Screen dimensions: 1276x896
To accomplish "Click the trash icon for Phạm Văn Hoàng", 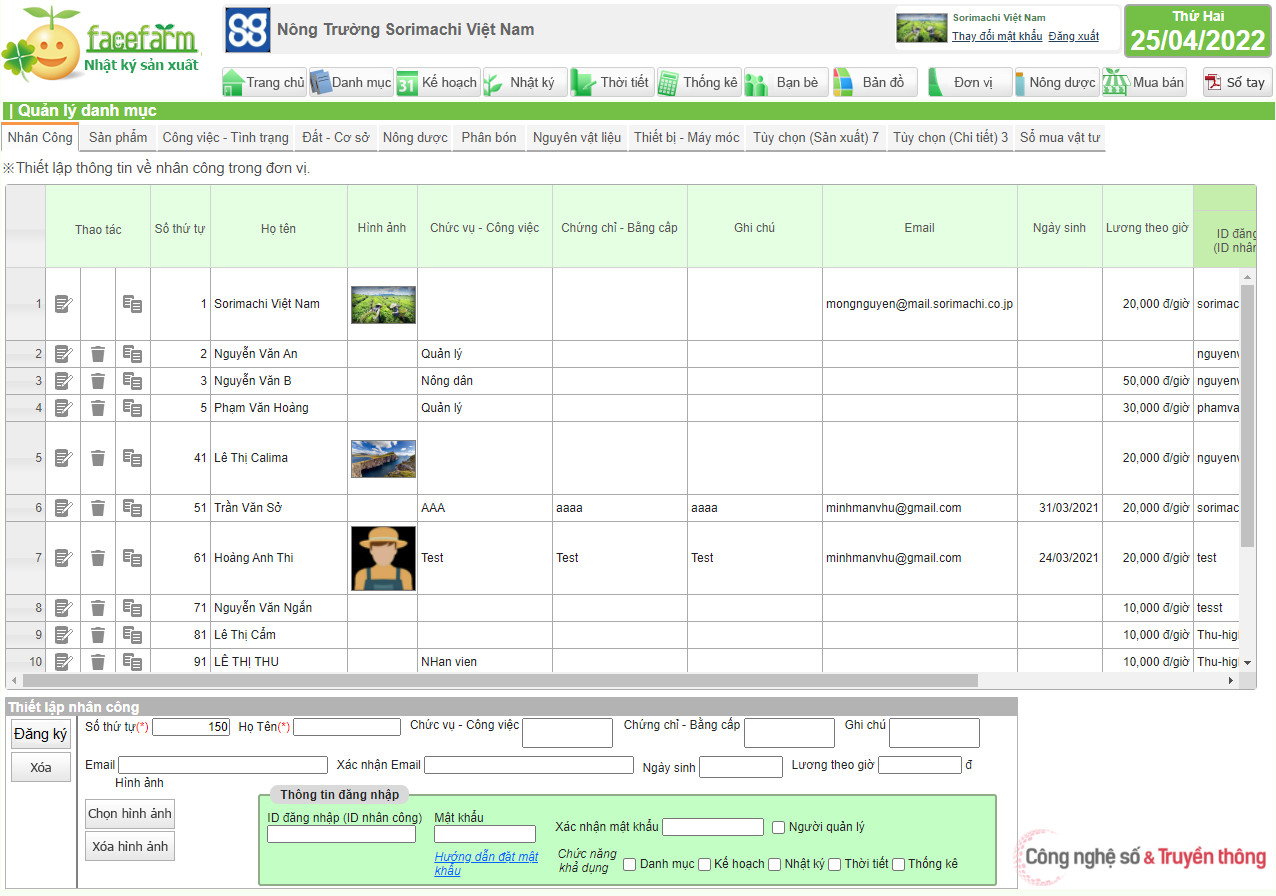I will coord(98,408).
